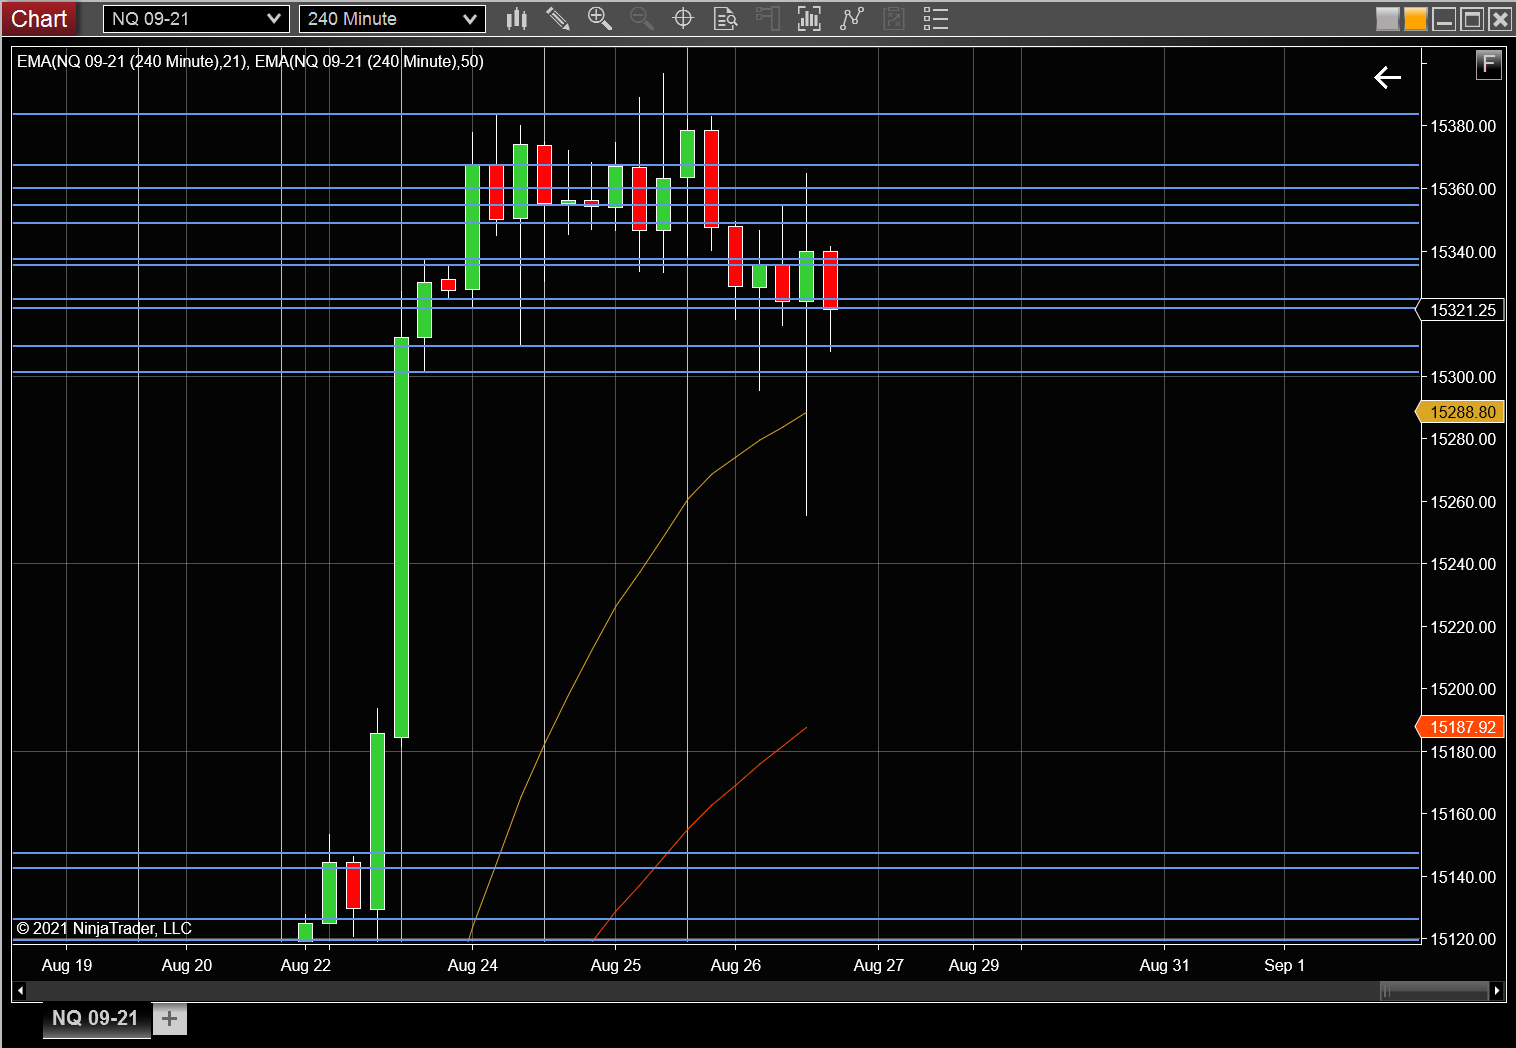The width and height of the screenshot is (1516, 1048).
Task: Click the 15160.00 price axis label
Action: (1463, 814)
